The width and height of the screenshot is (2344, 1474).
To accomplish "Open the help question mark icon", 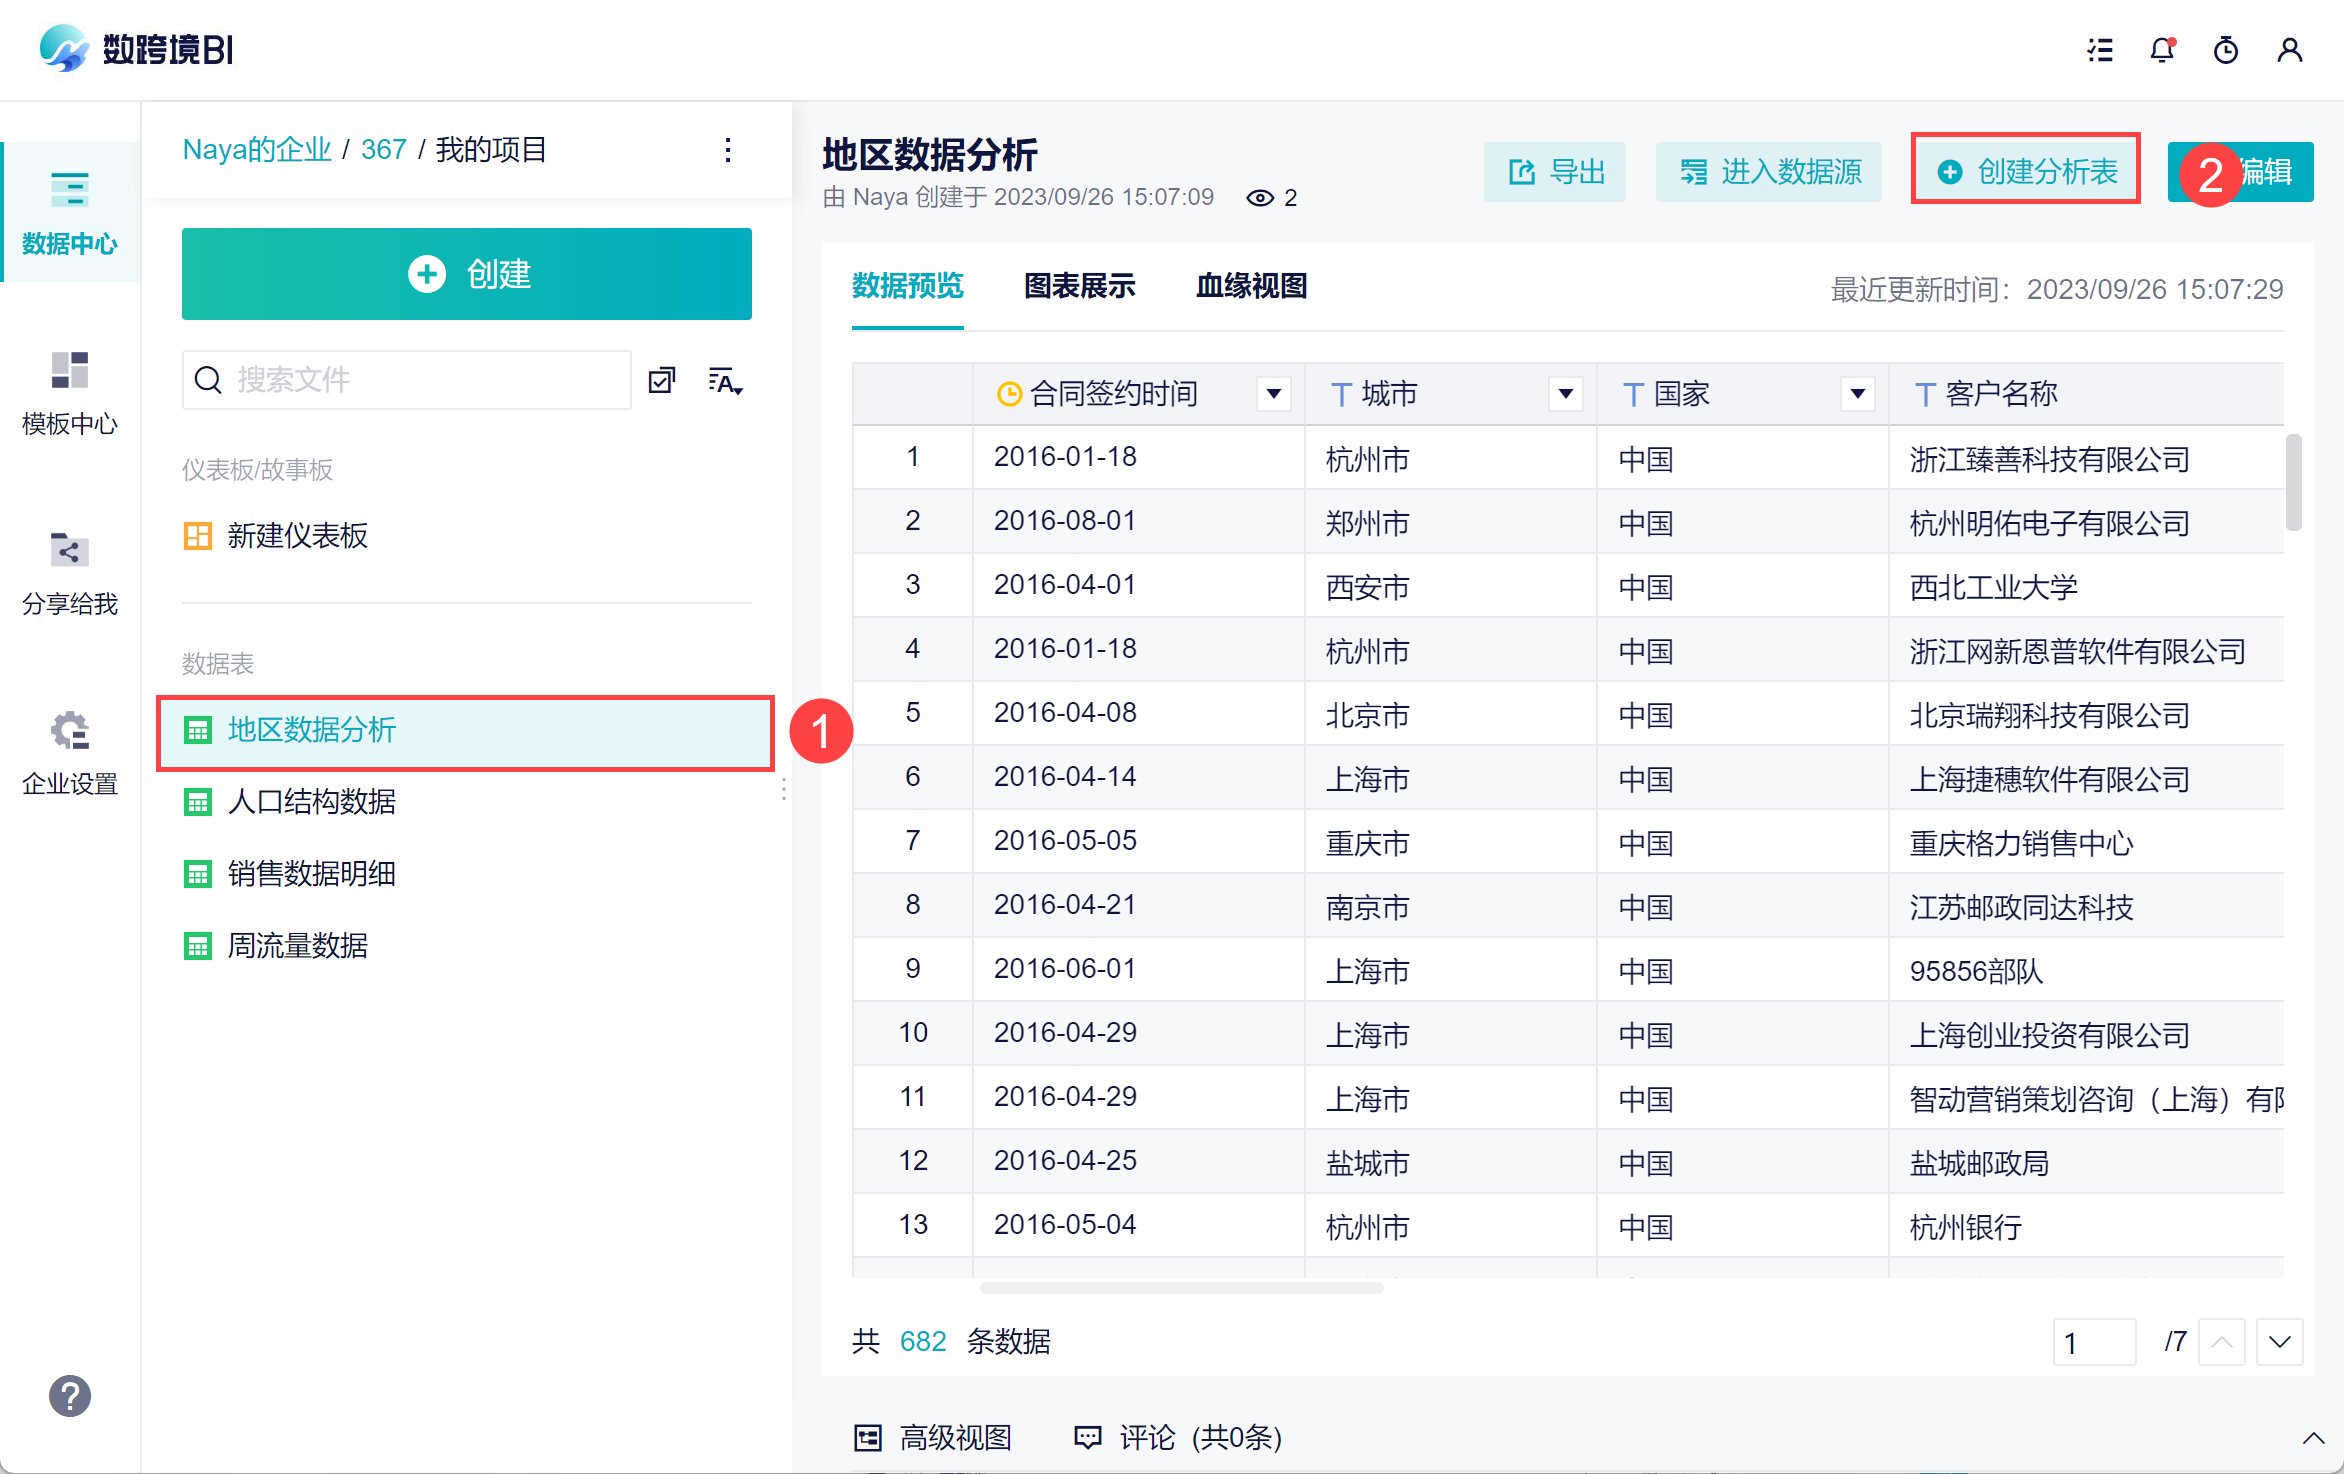I will (x=70, y=1396).
